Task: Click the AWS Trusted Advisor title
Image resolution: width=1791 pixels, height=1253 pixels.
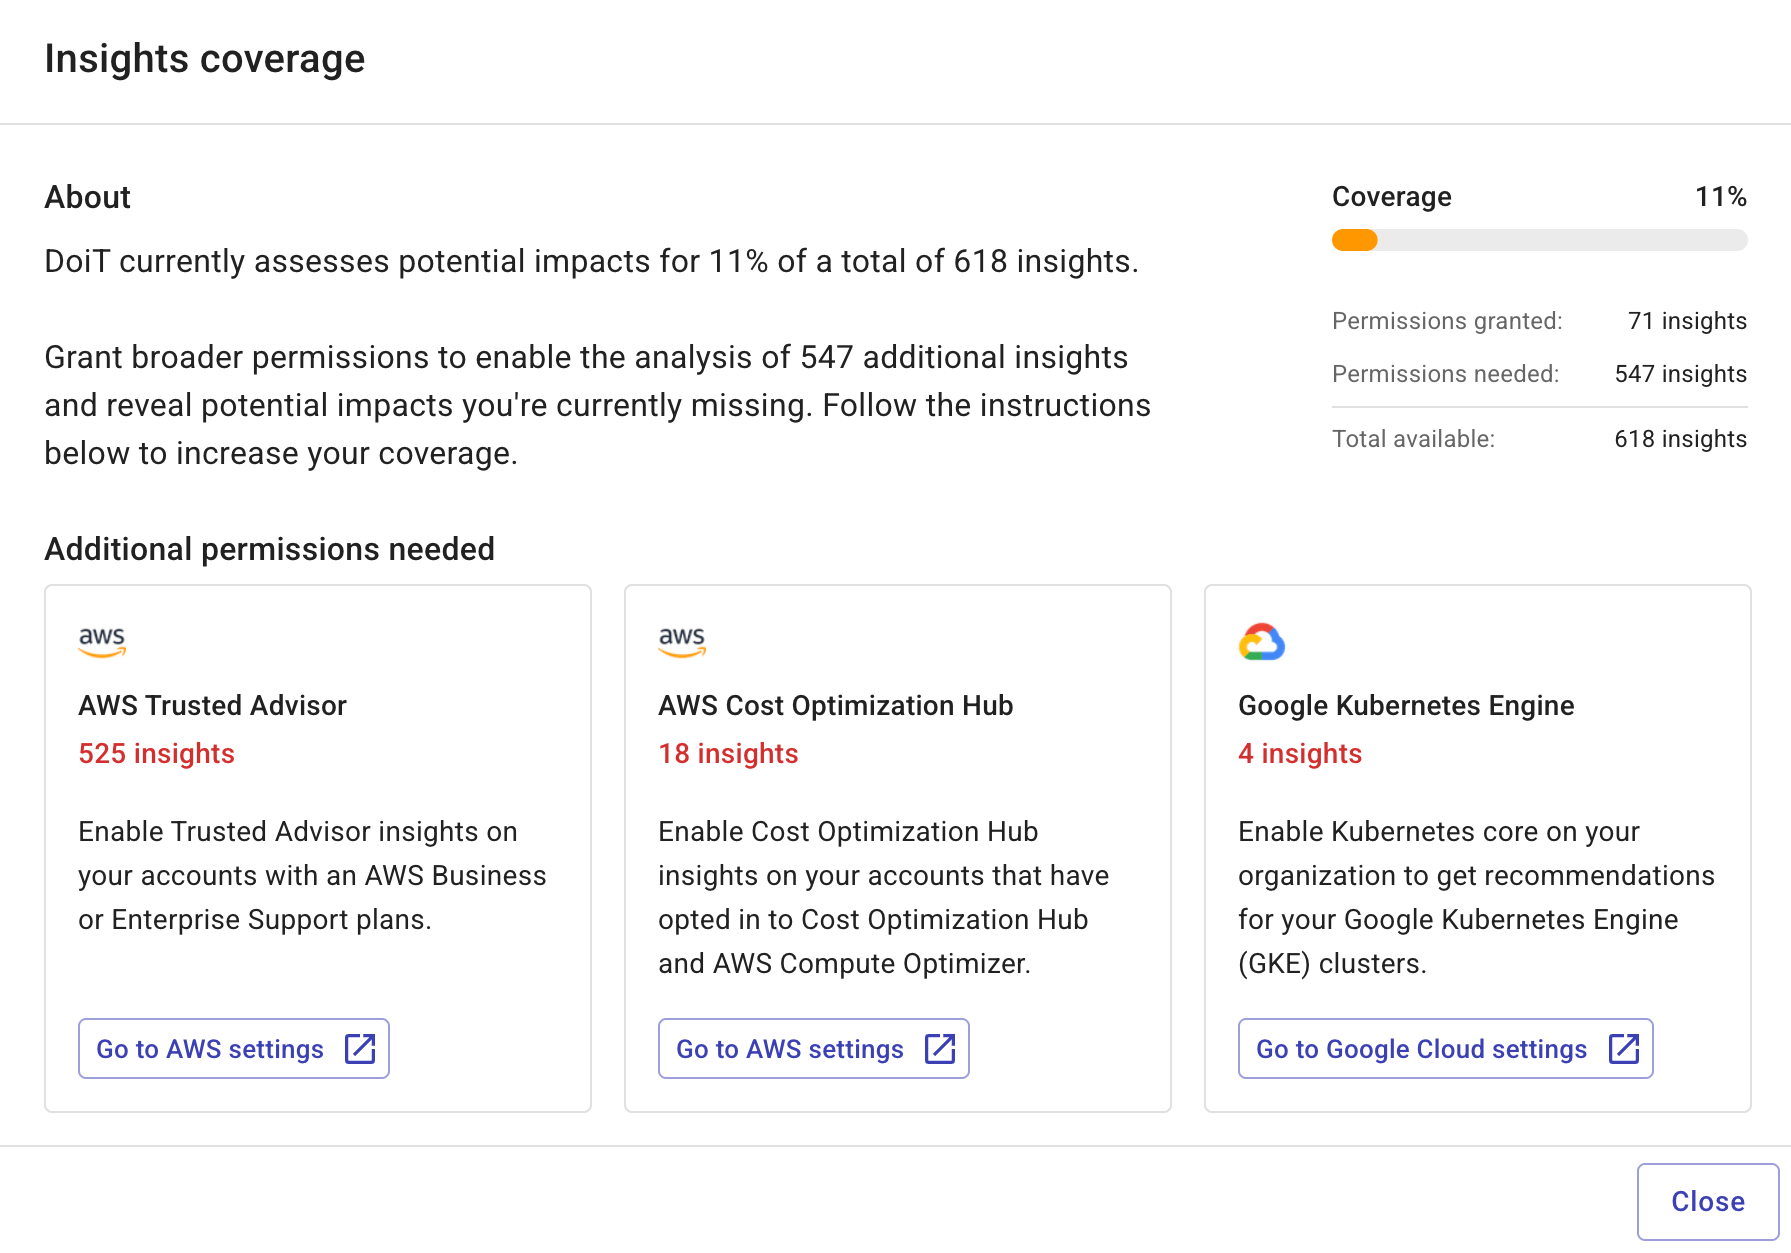Action: coord(212,705)
